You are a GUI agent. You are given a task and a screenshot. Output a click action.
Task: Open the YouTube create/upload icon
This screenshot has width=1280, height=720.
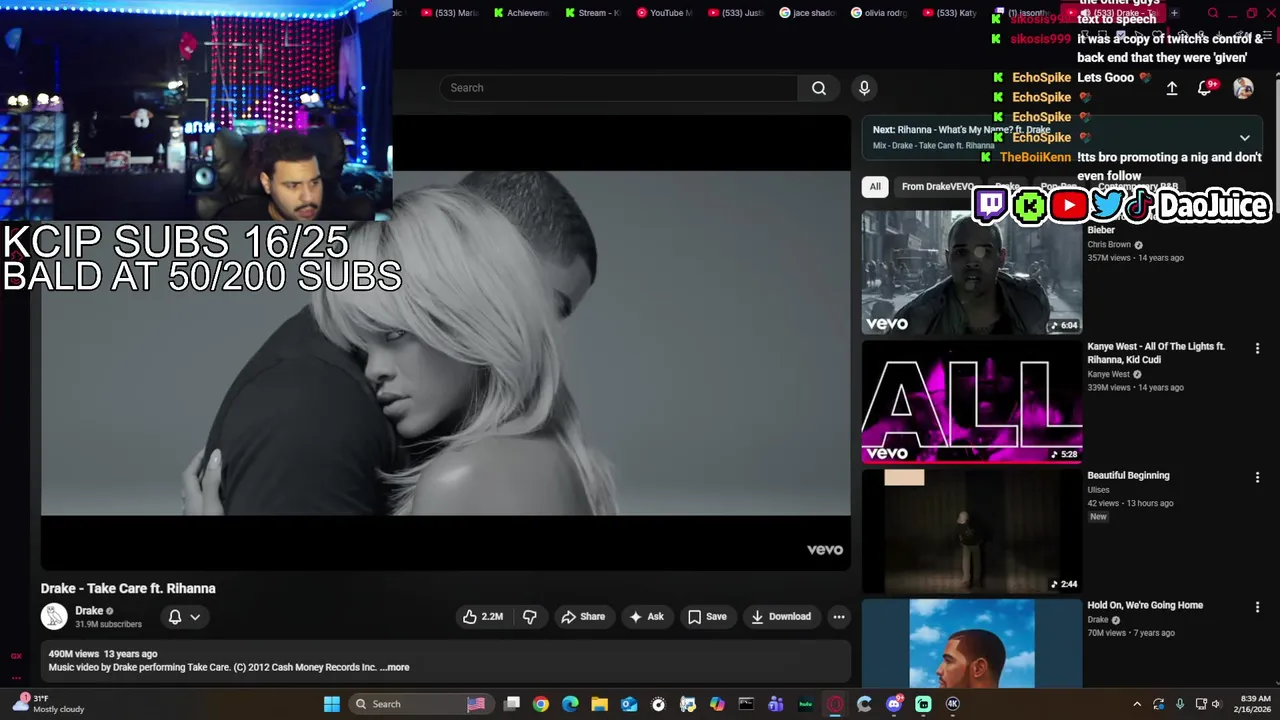pyautogui.click(x=1172, y=88)
